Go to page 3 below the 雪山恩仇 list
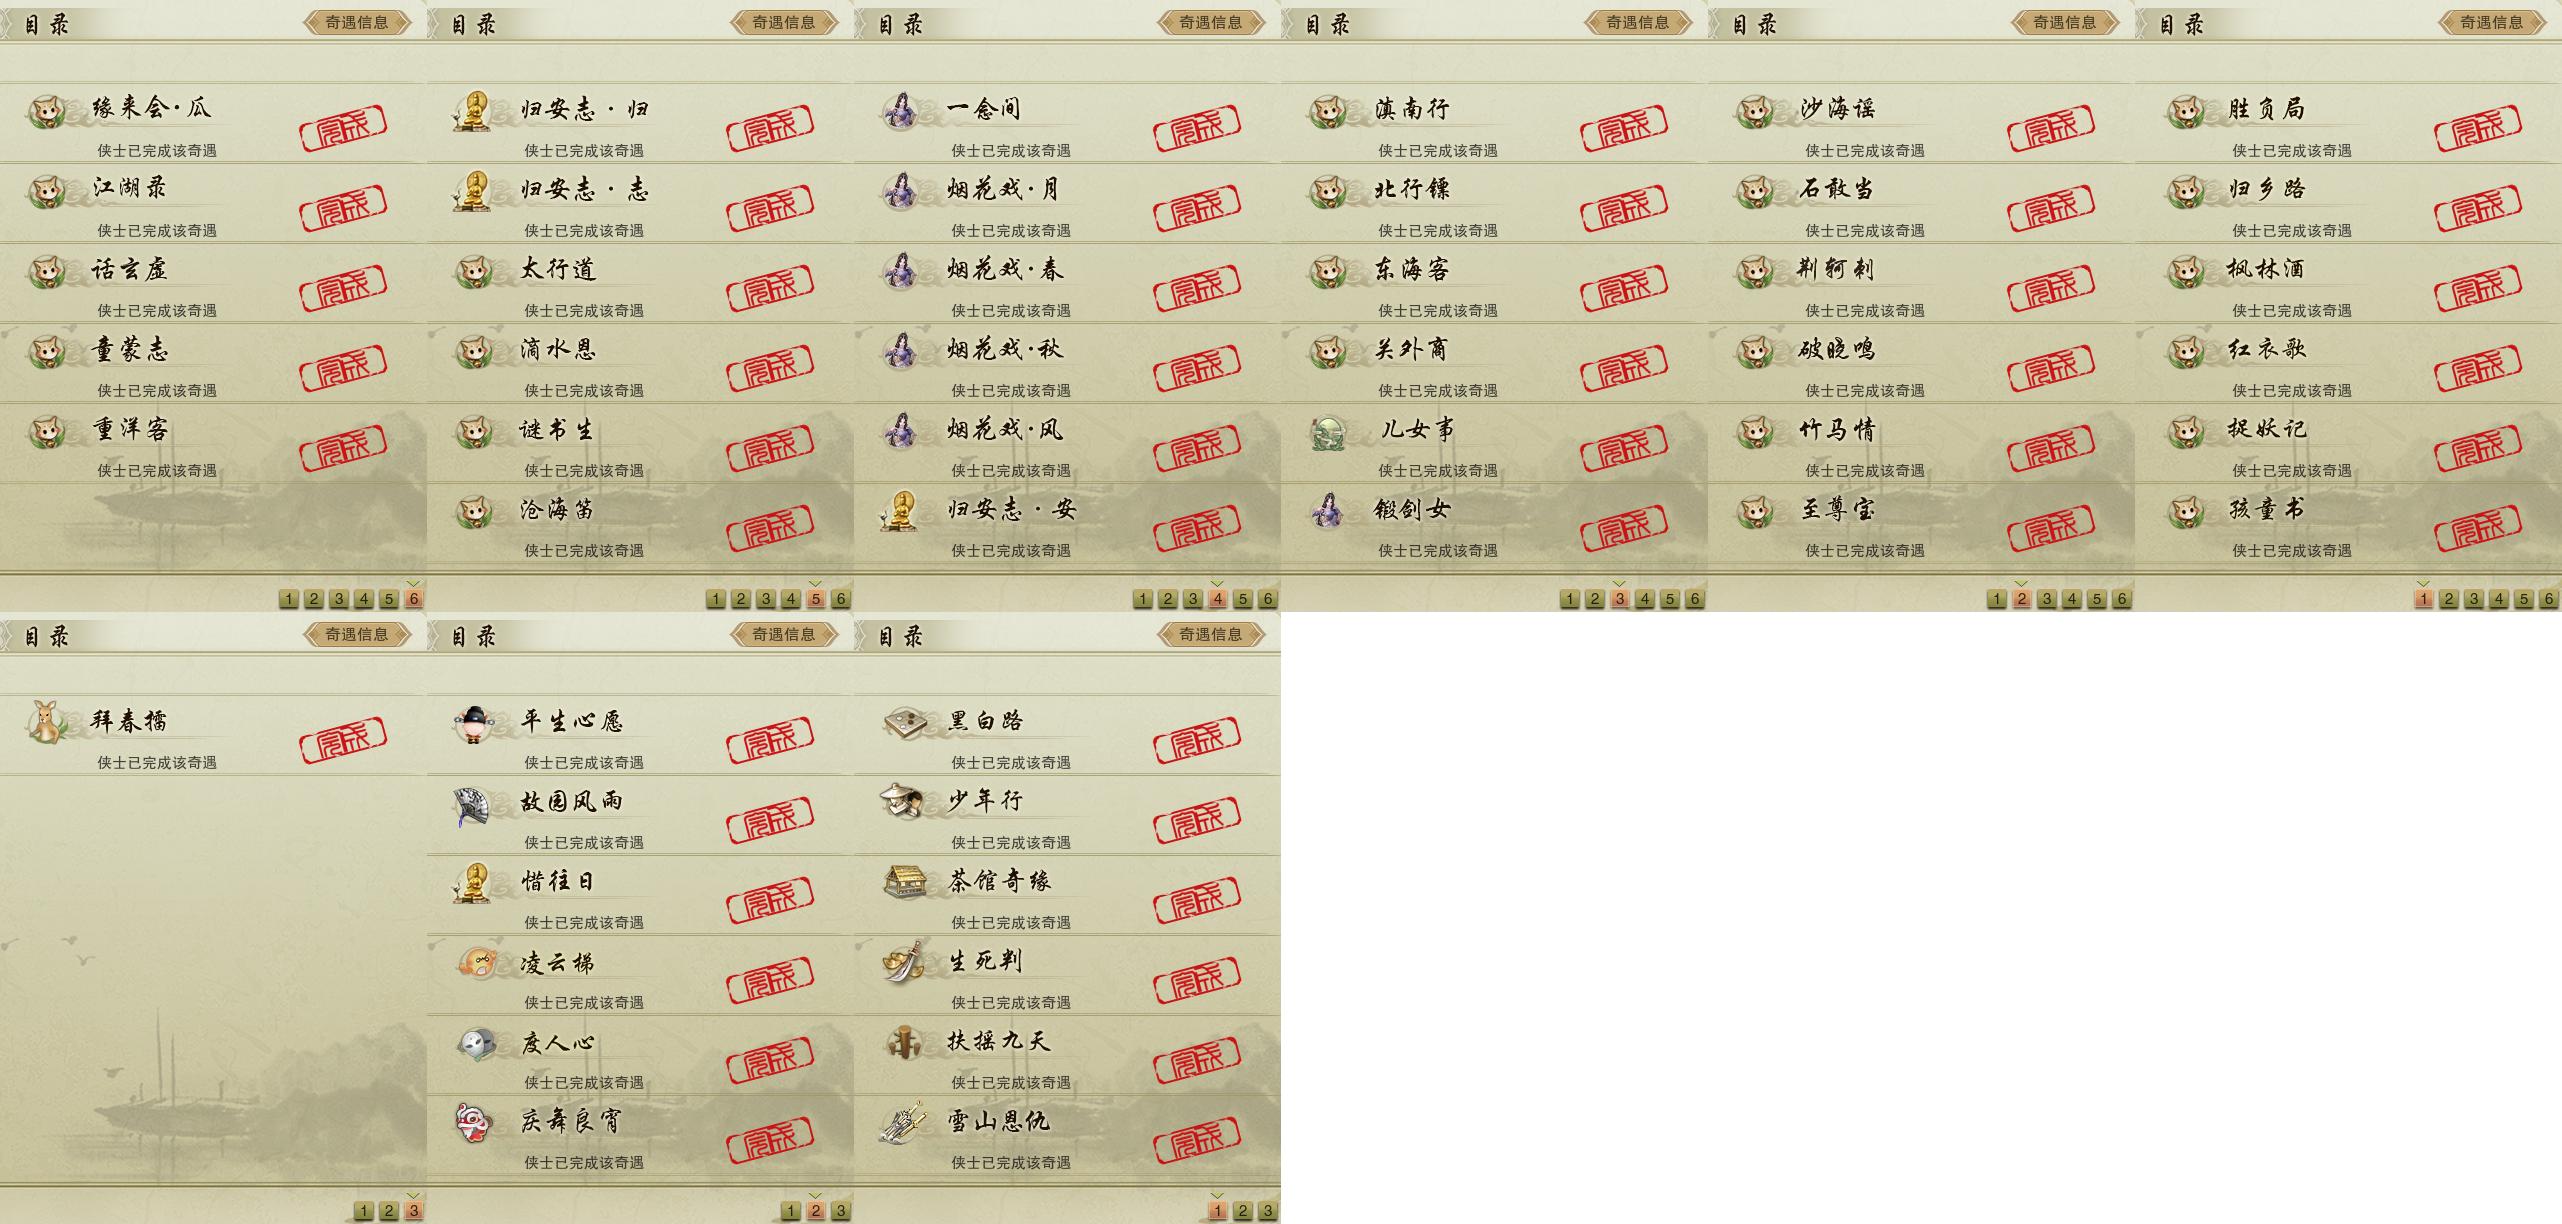 (x=1267, y=1211)
